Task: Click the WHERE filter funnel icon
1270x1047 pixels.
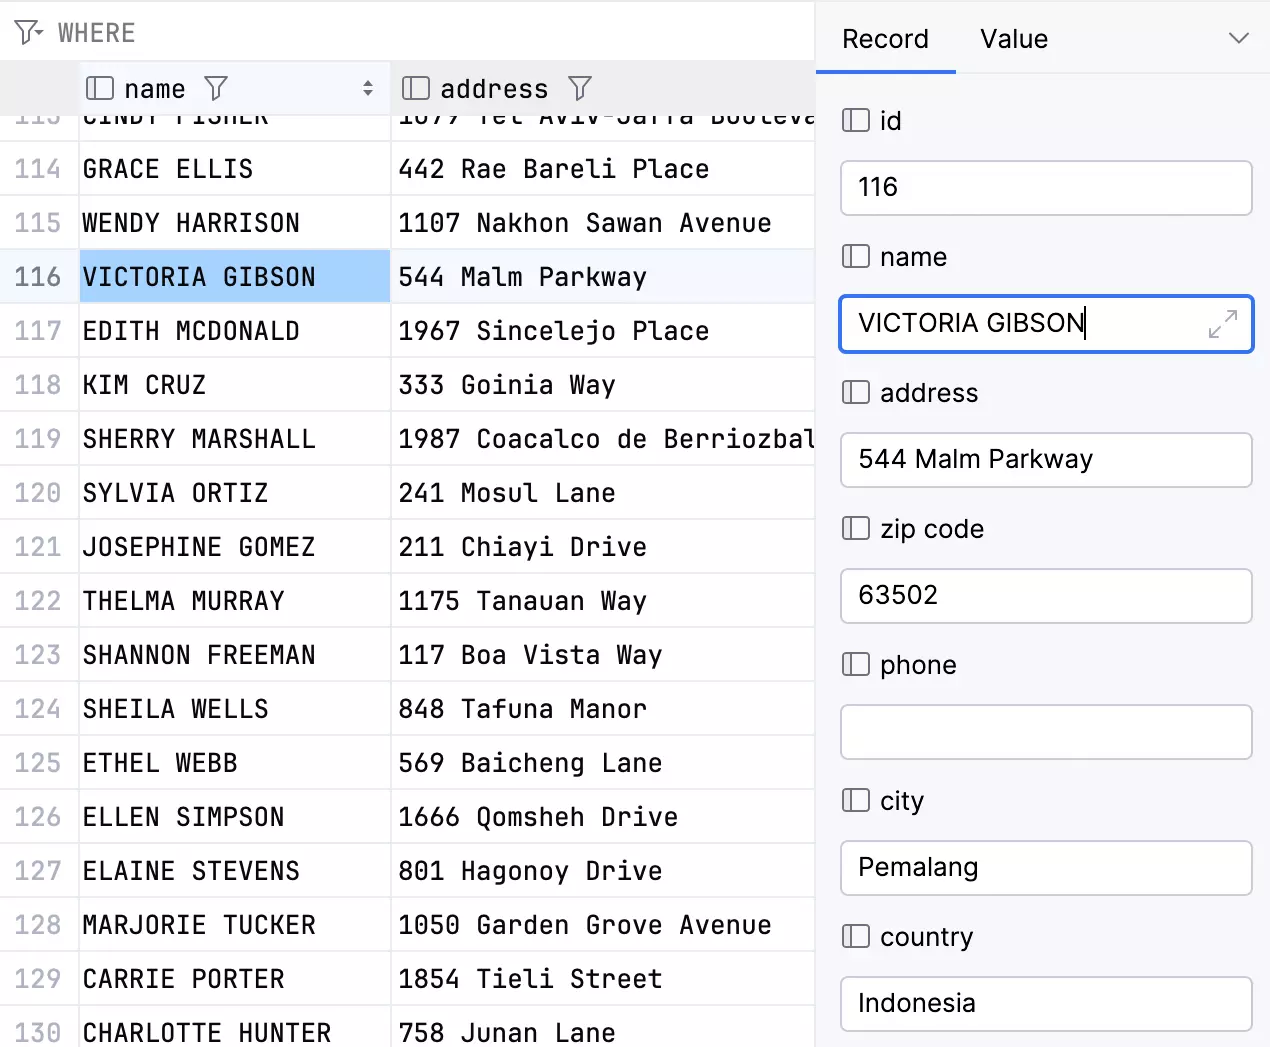Action: point(28,33)
